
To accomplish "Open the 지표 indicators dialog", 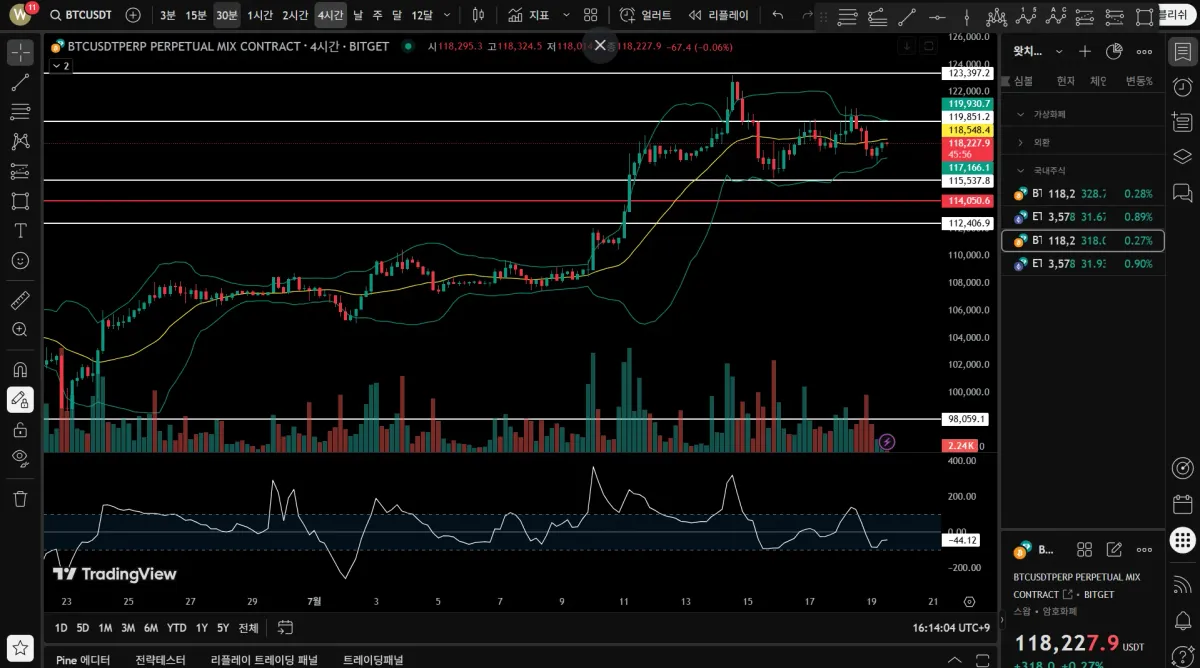I will pos(528,15).
